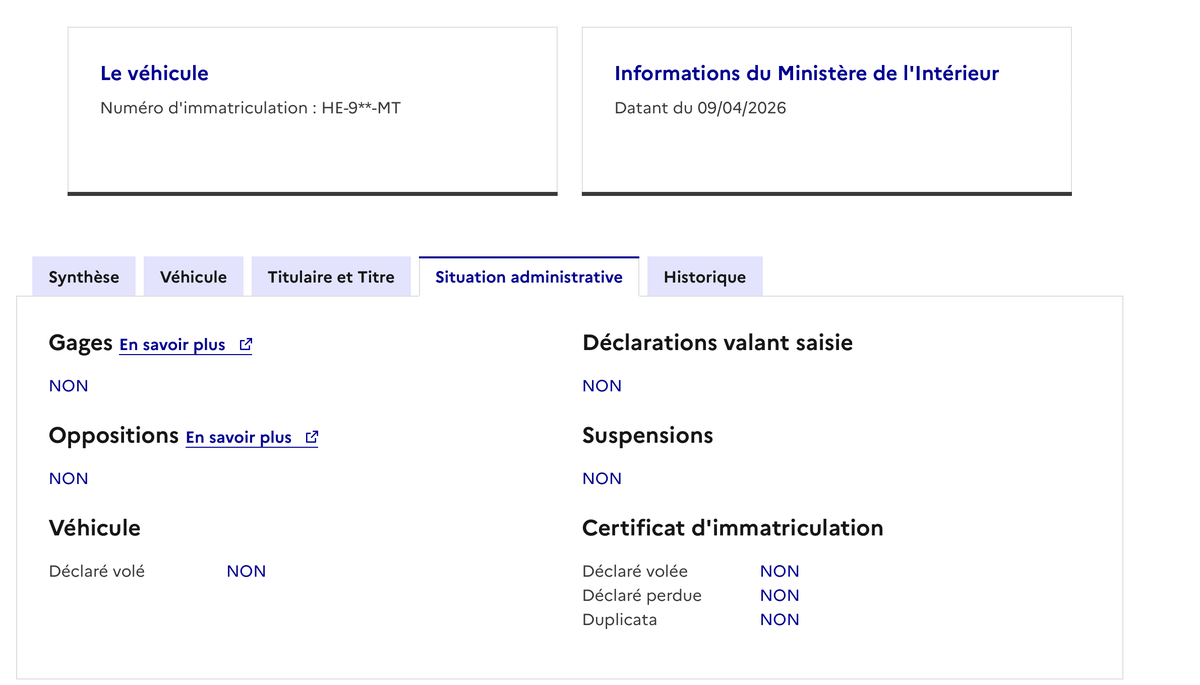Click external-link icon beside Oppositions
This screenshot has width=1200, height=685.
click(312, 437)
